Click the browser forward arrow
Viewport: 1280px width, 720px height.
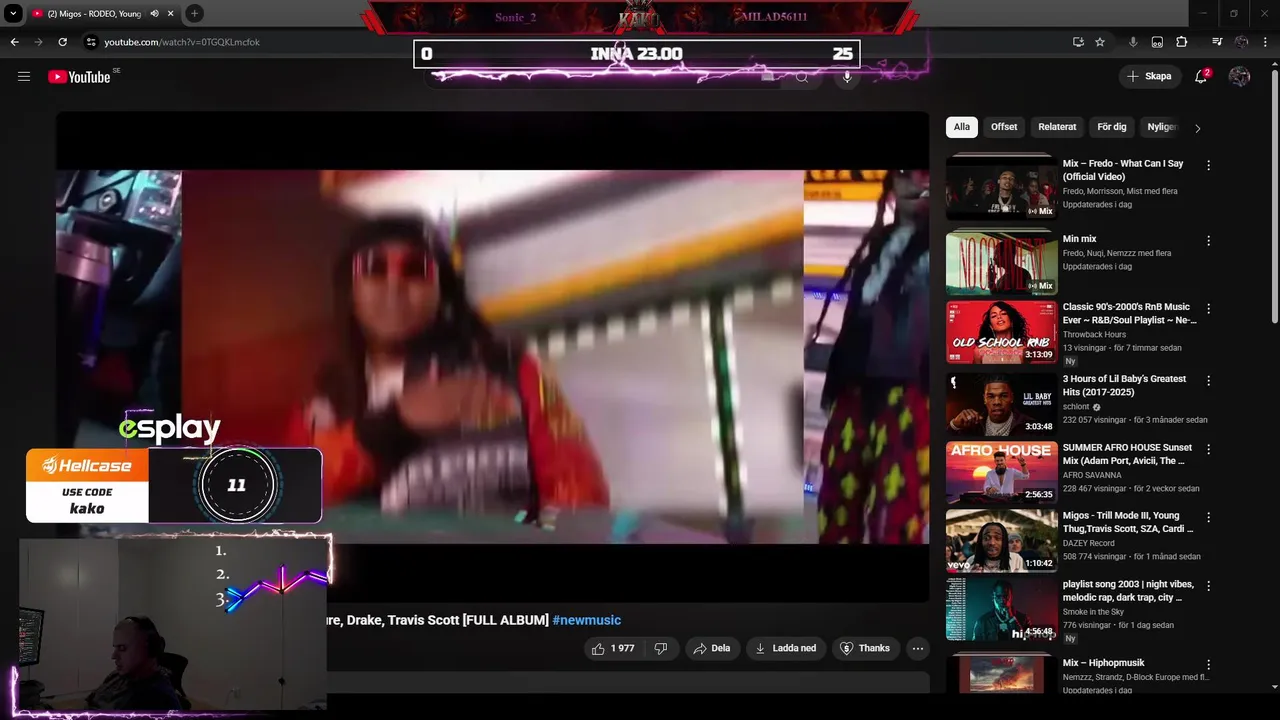[x=38, y=42]
